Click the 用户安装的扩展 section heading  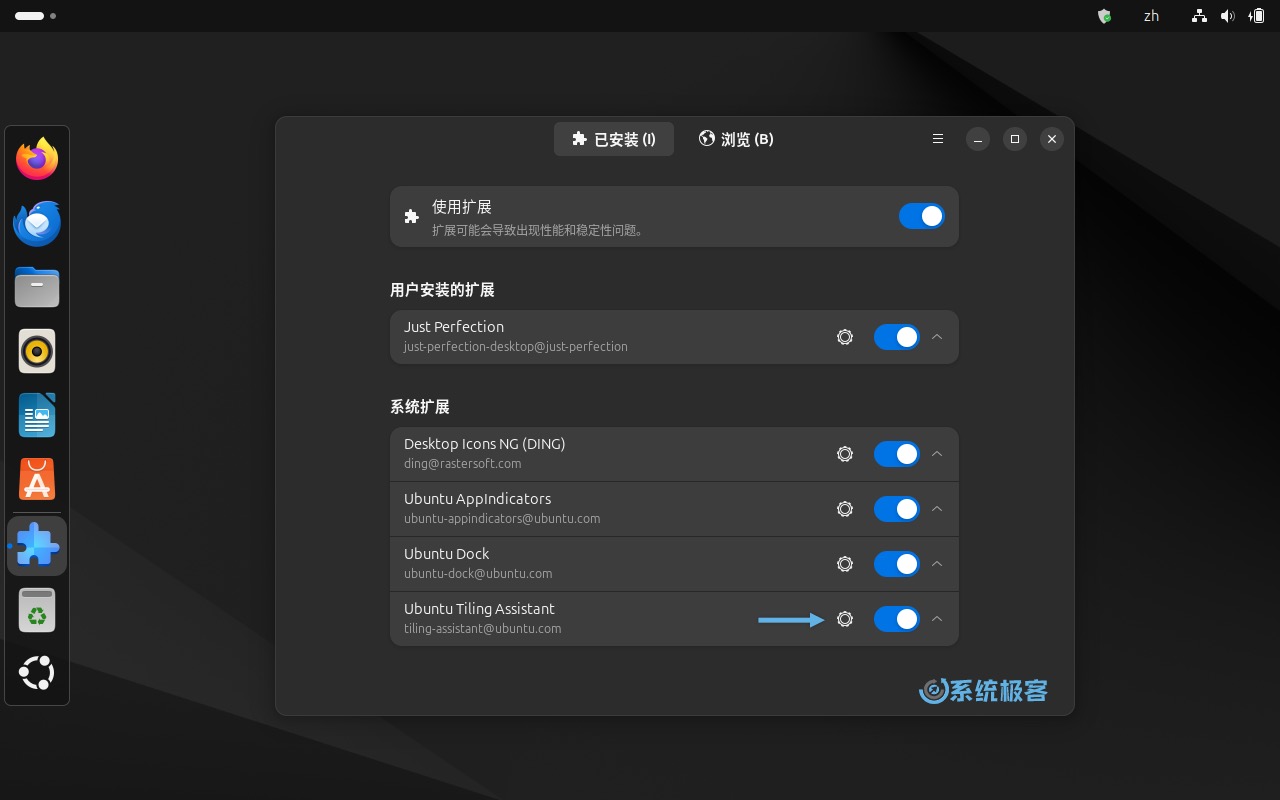(x=442, y=290)
